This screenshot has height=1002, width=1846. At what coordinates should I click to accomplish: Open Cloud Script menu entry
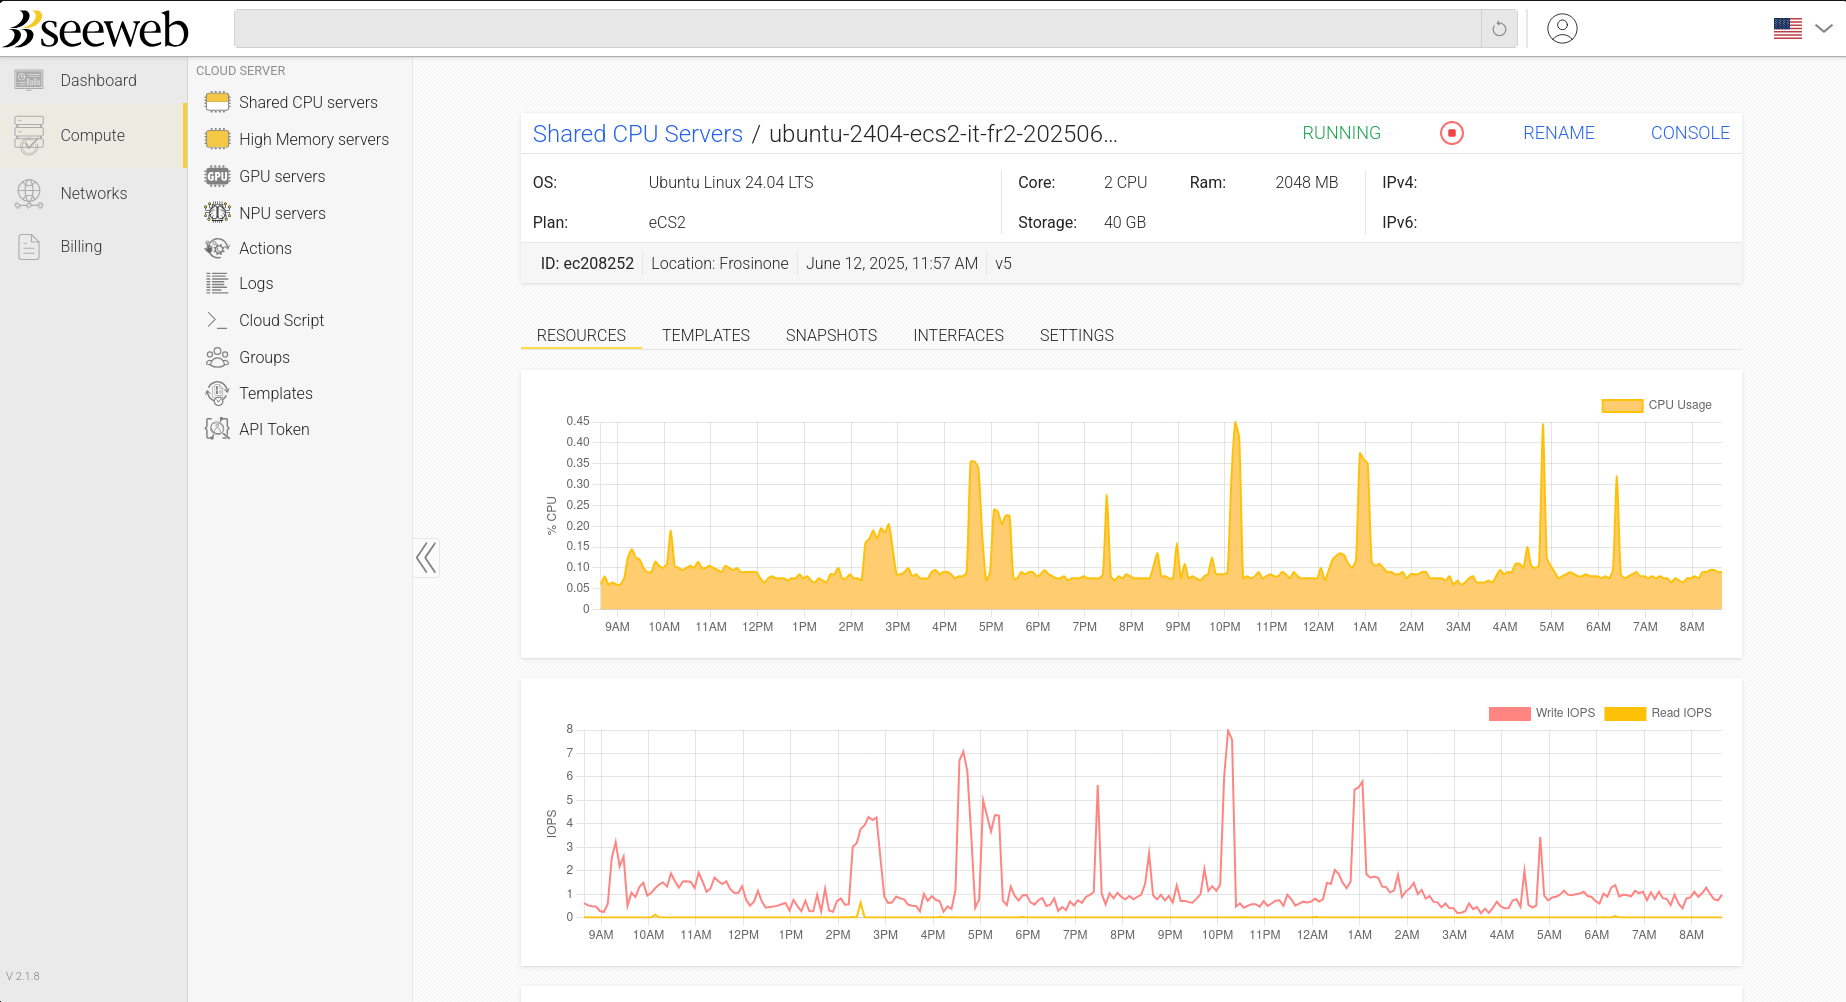click(x=281, y=320)
